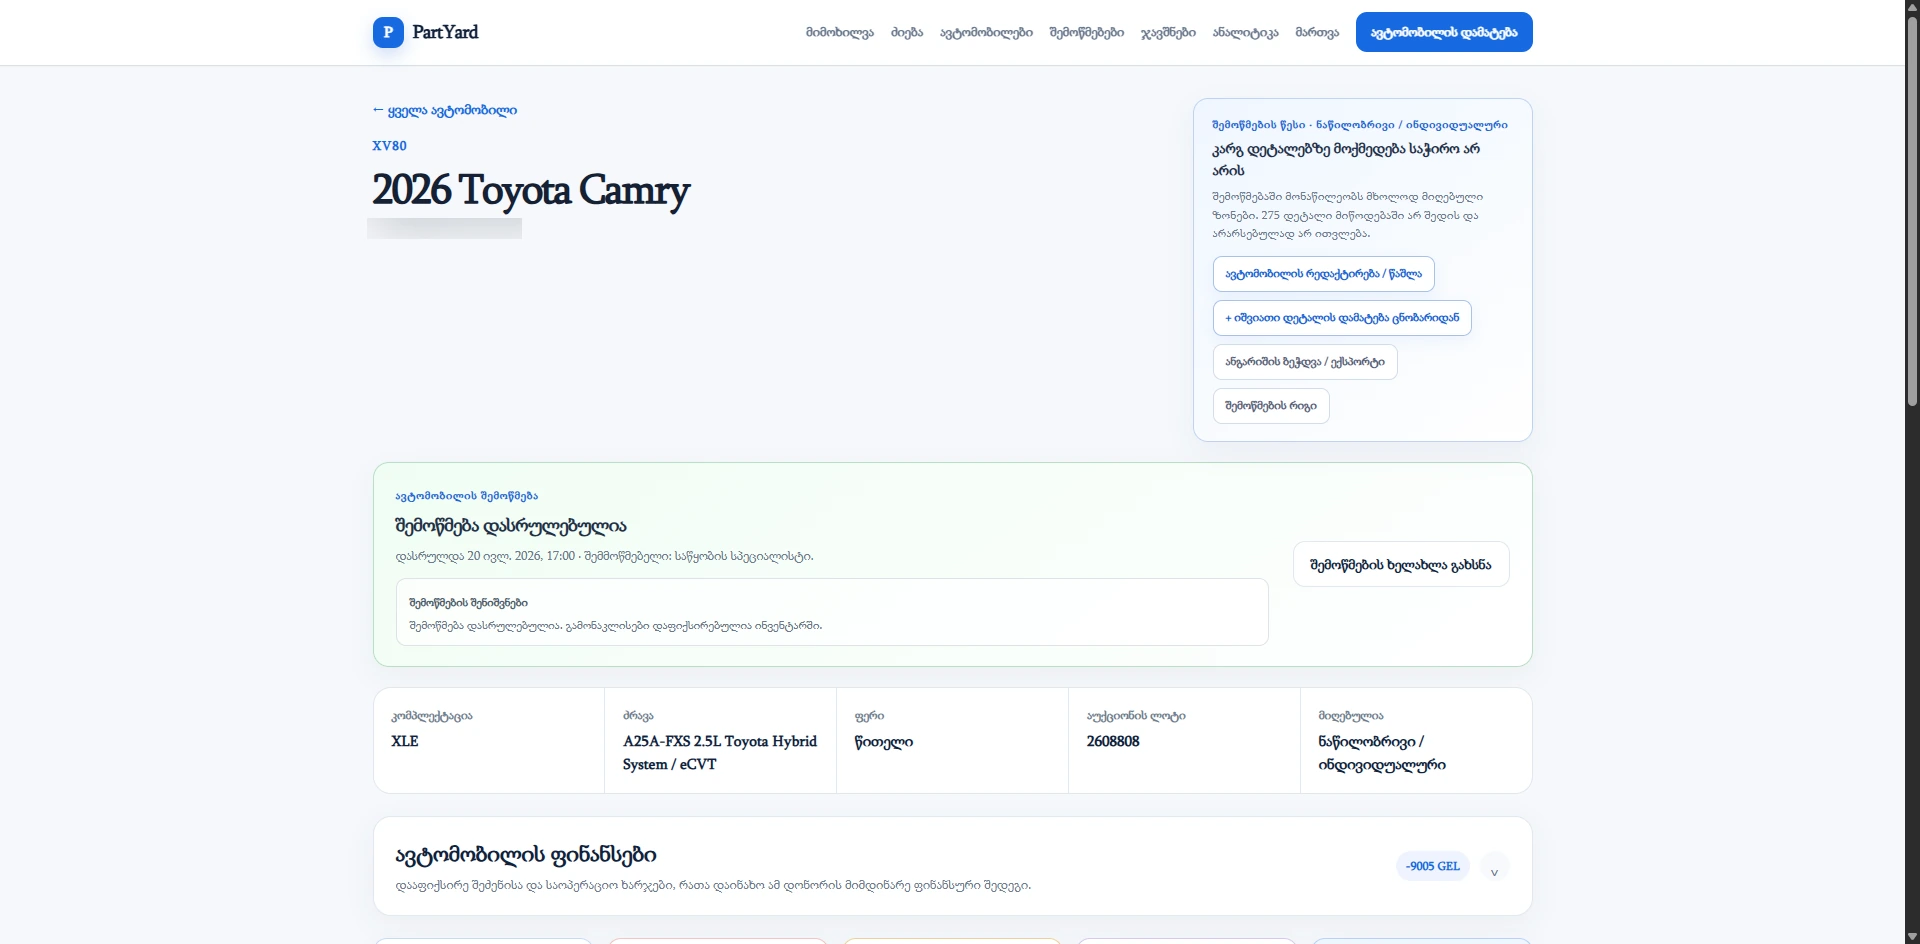
Task: Go to the ძიება navigation item
Action: click(x=907, y=32)
